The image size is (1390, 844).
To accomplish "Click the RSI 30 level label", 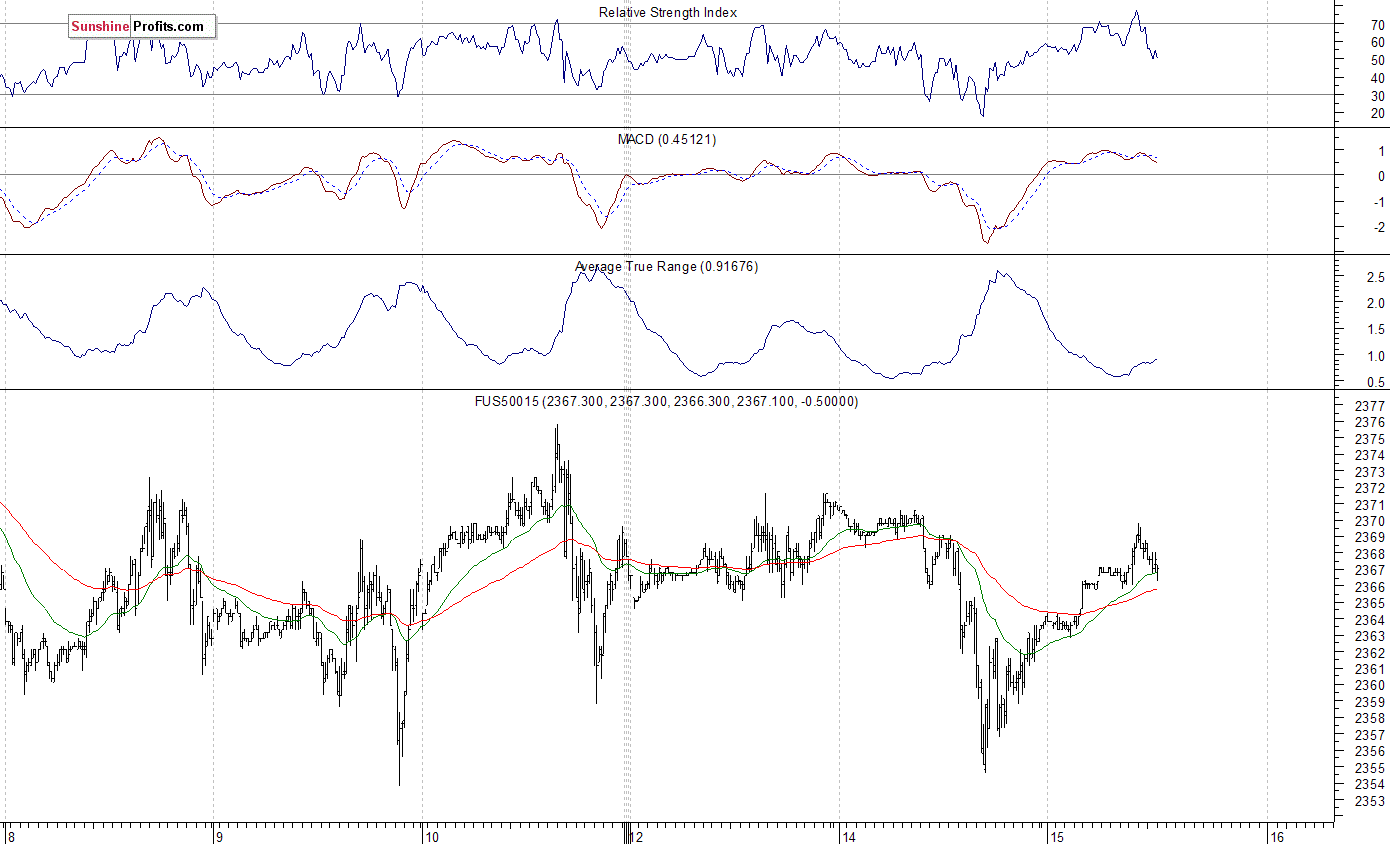I will coord(1379,96).
